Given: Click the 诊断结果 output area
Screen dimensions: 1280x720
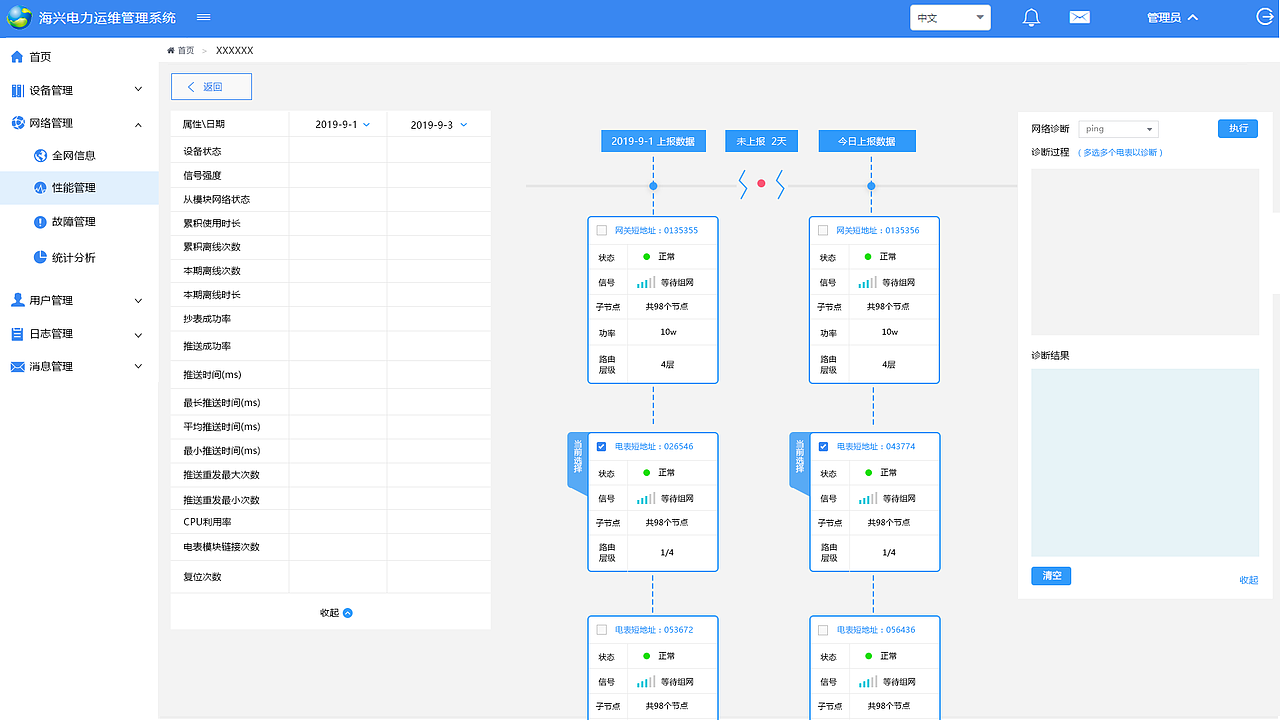Looking at the screenshot, I should 1145,463.
